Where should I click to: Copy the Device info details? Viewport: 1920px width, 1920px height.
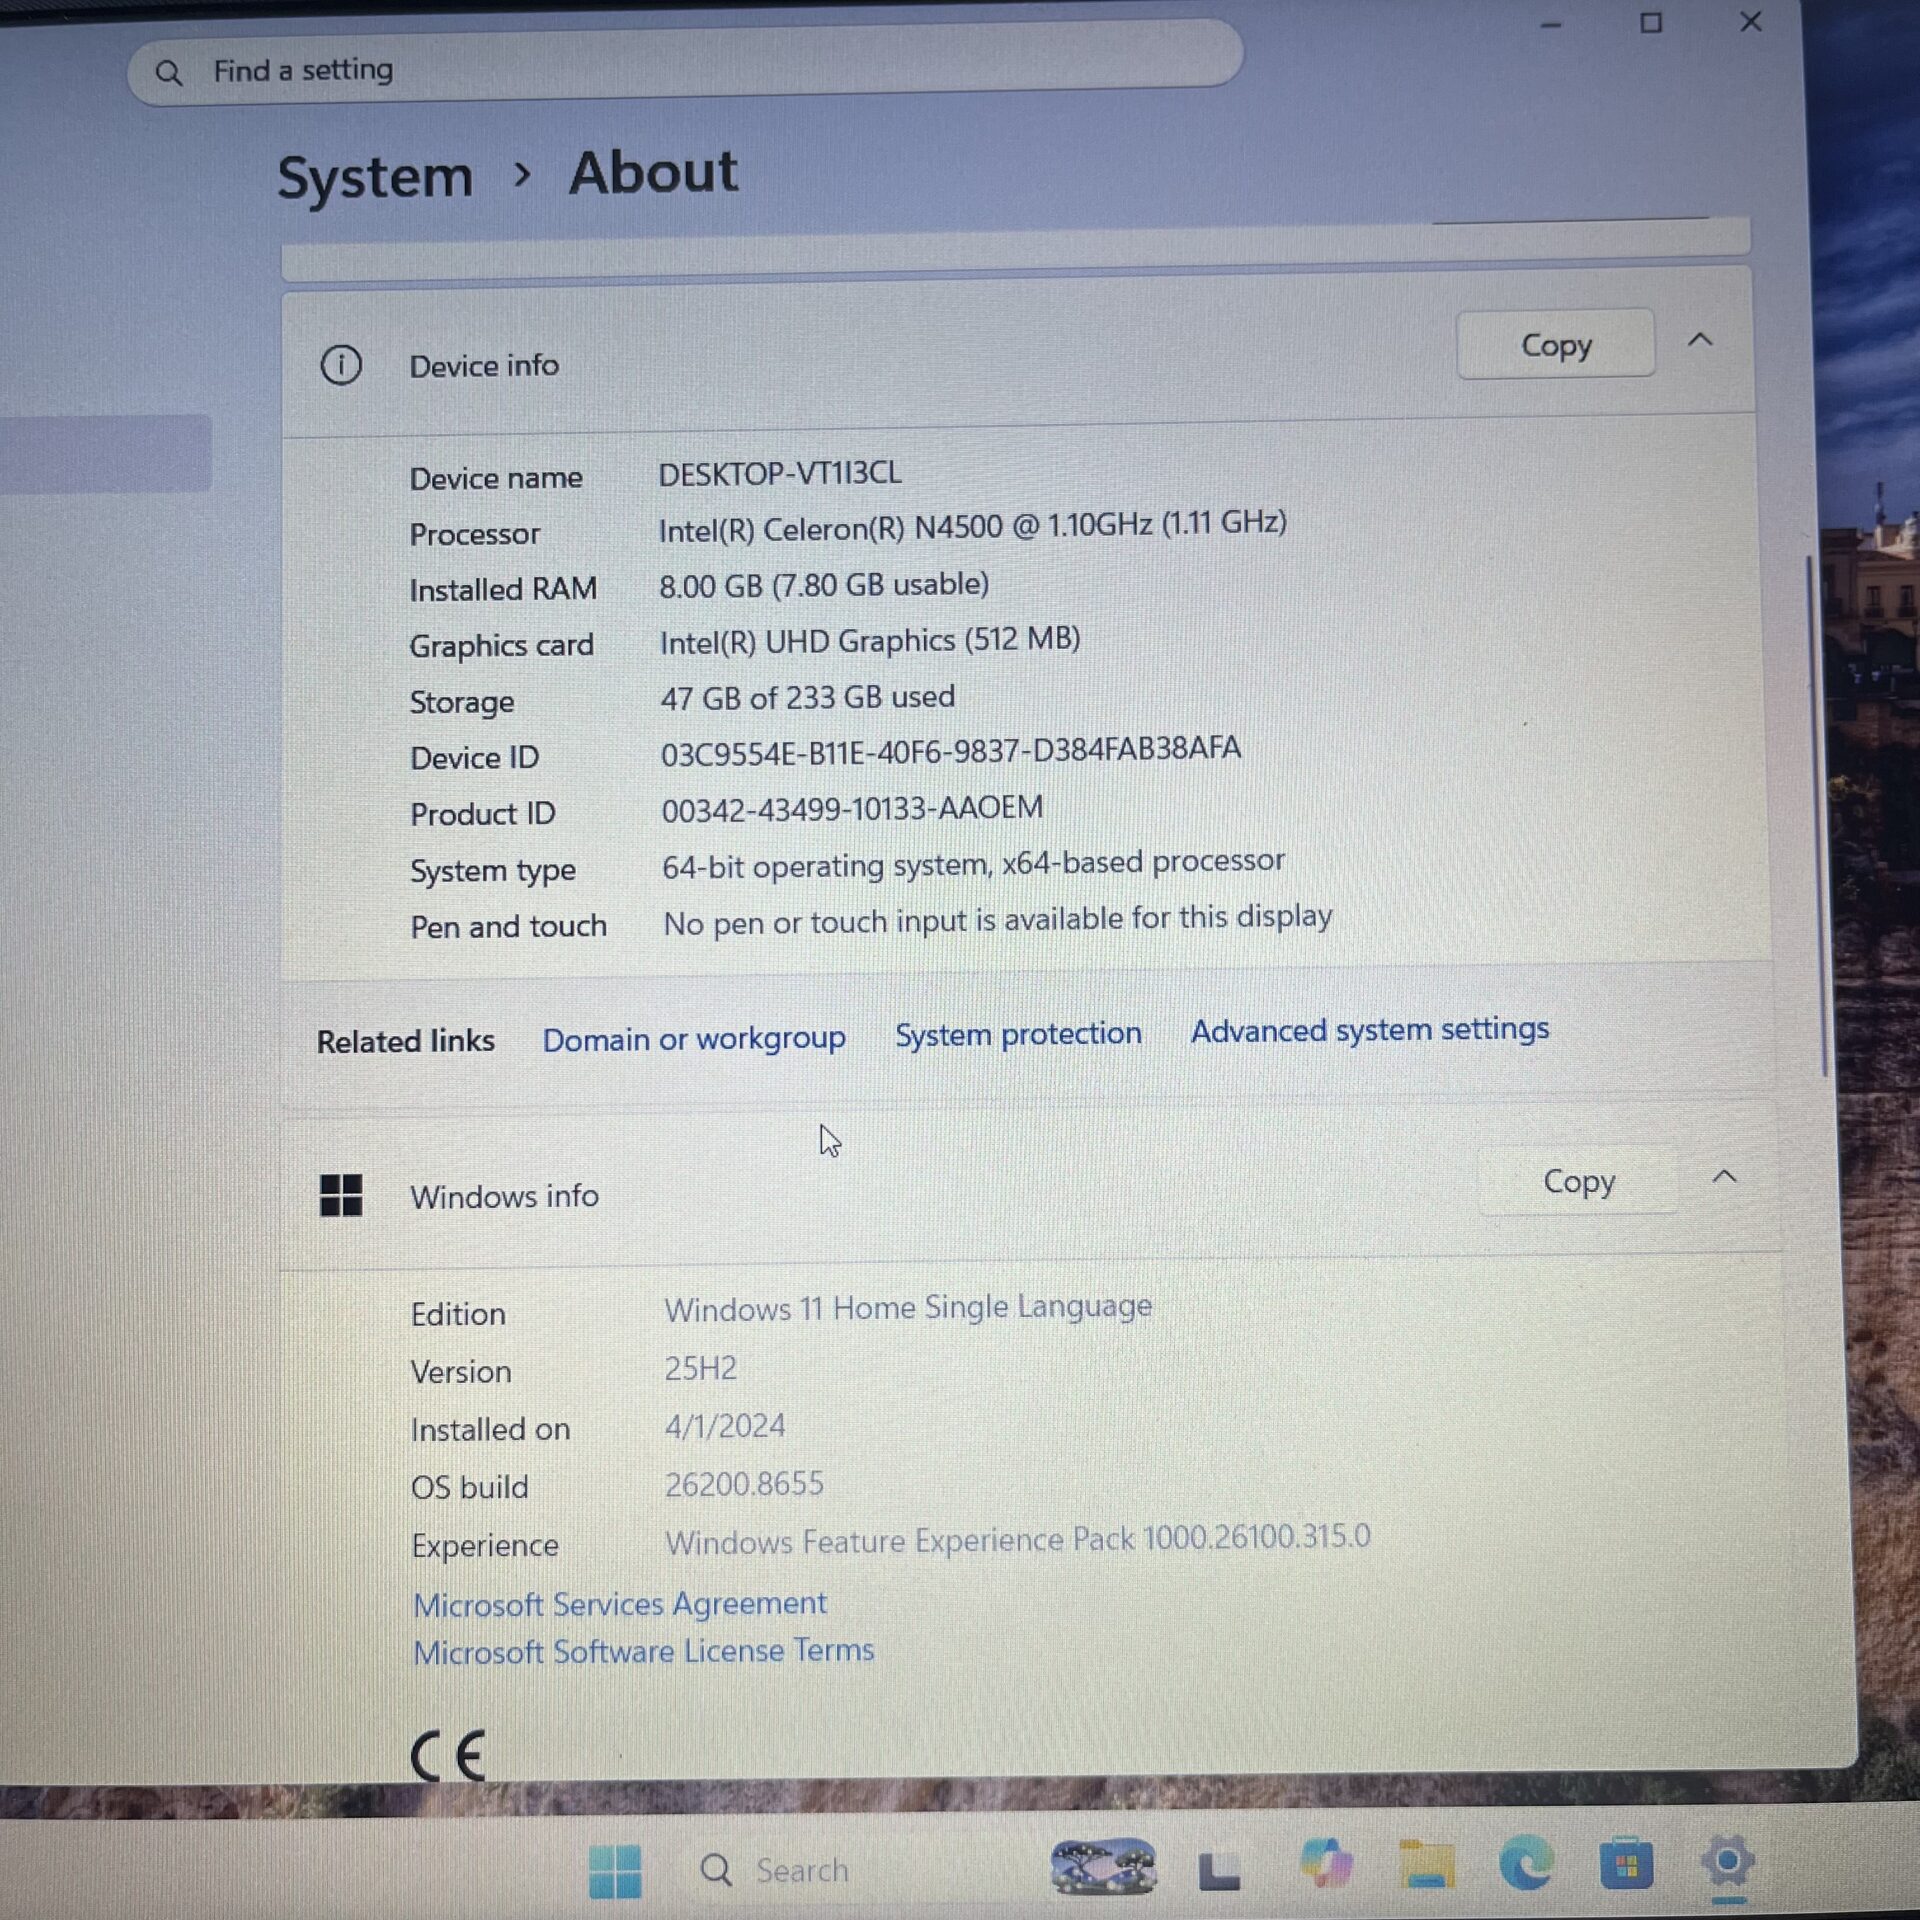click(1555, 344)
